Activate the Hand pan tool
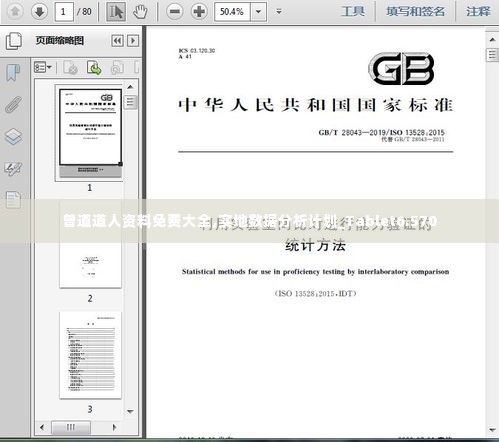Image resolution: width=499 pixels, height=442 pixels. 140,12
